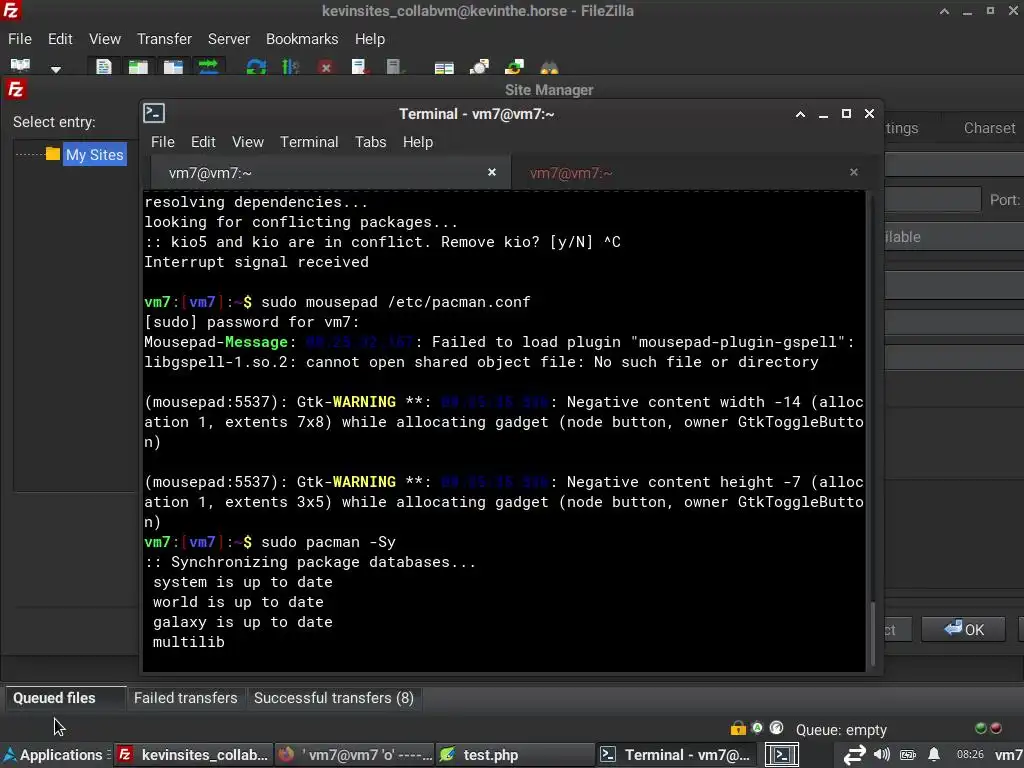Toggle processing of the transfer queue icon
Image resolution: width=1024 pixels, height=768 pixels.
[x=291, y=66]
